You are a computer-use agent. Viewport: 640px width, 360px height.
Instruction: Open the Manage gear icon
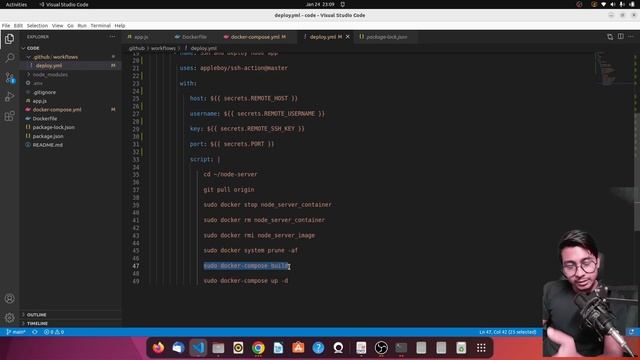[9, 317]
